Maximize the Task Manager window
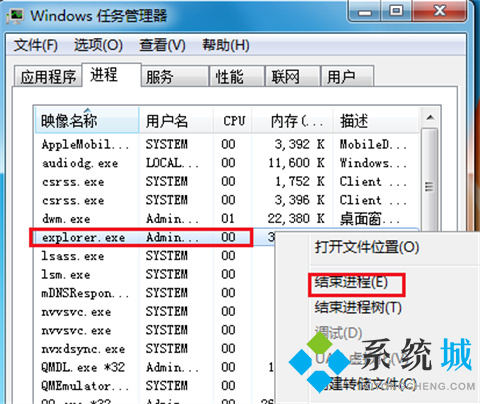480x404 pixels. click(396, 12)
